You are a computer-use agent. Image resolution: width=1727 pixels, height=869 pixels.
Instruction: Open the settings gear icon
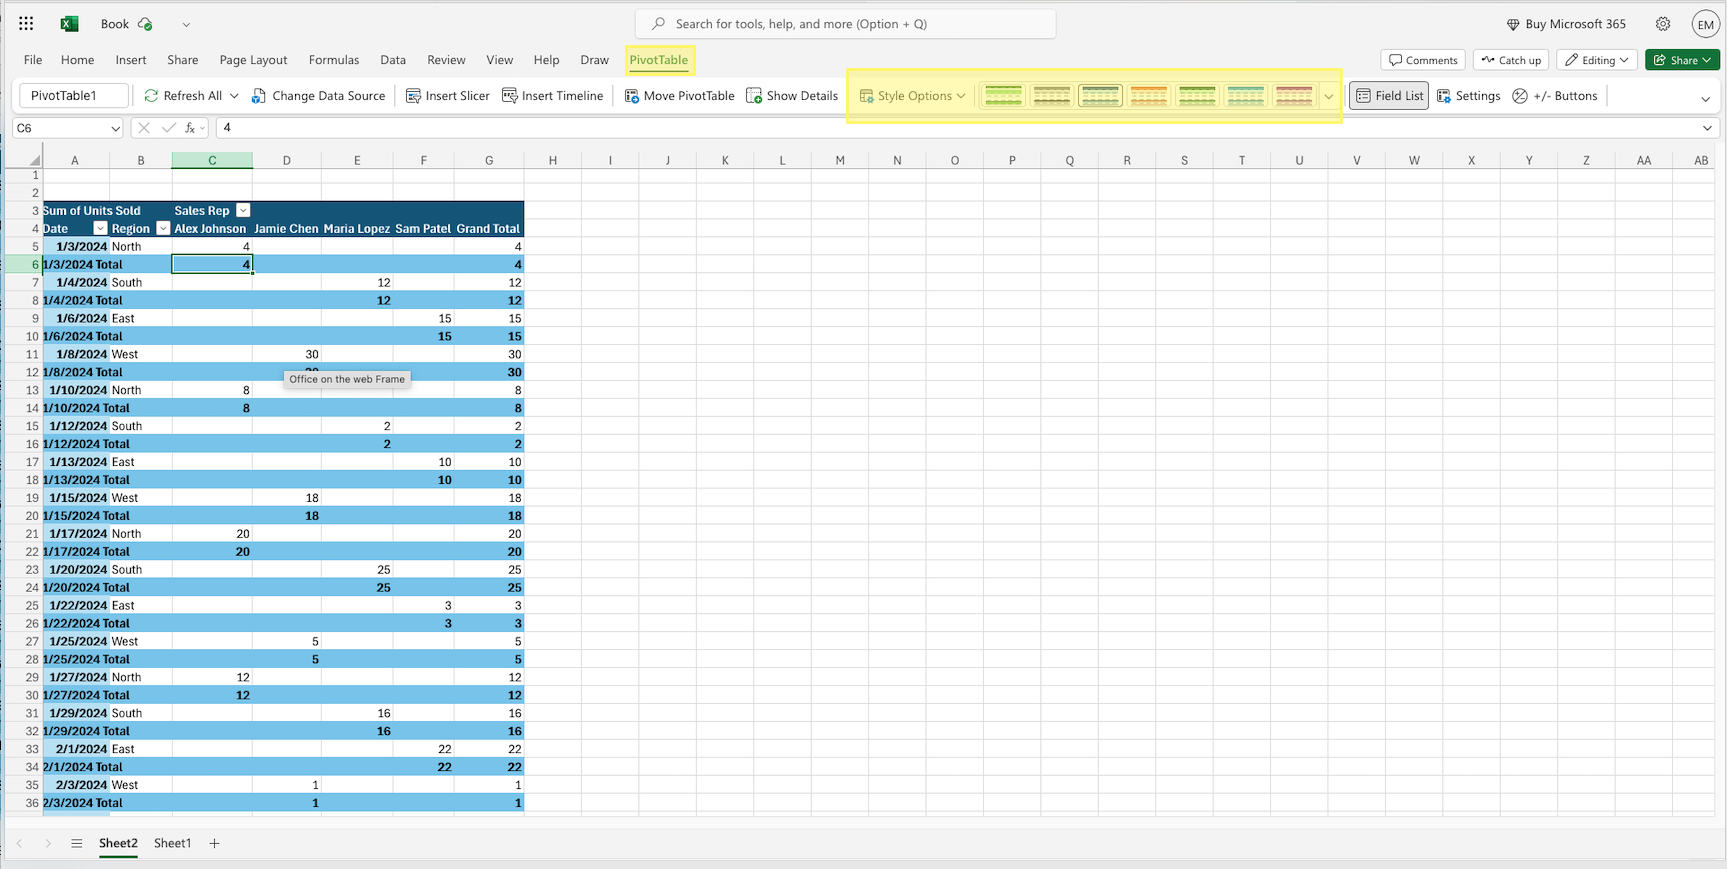(x=1662, y=24)
